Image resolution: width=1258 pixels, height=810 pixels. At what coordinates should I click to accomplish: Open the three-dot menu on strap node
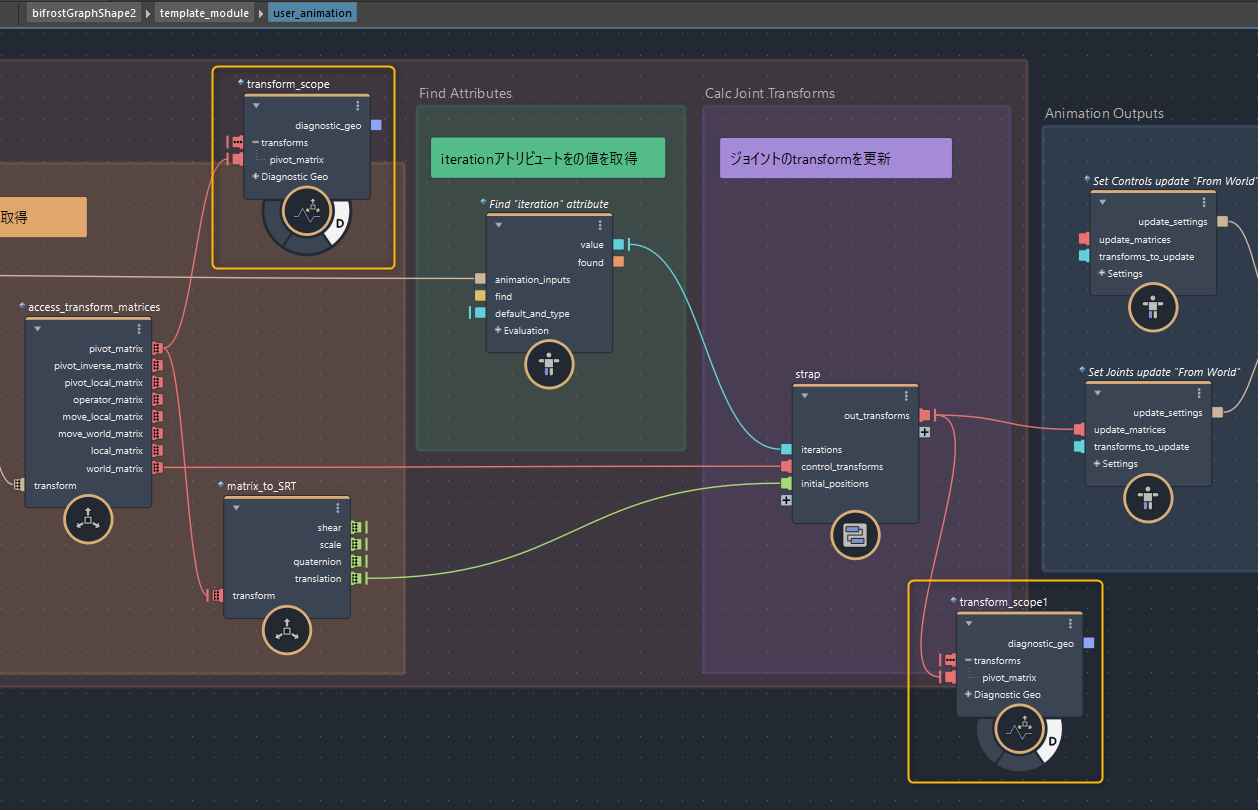pos(906,396)
